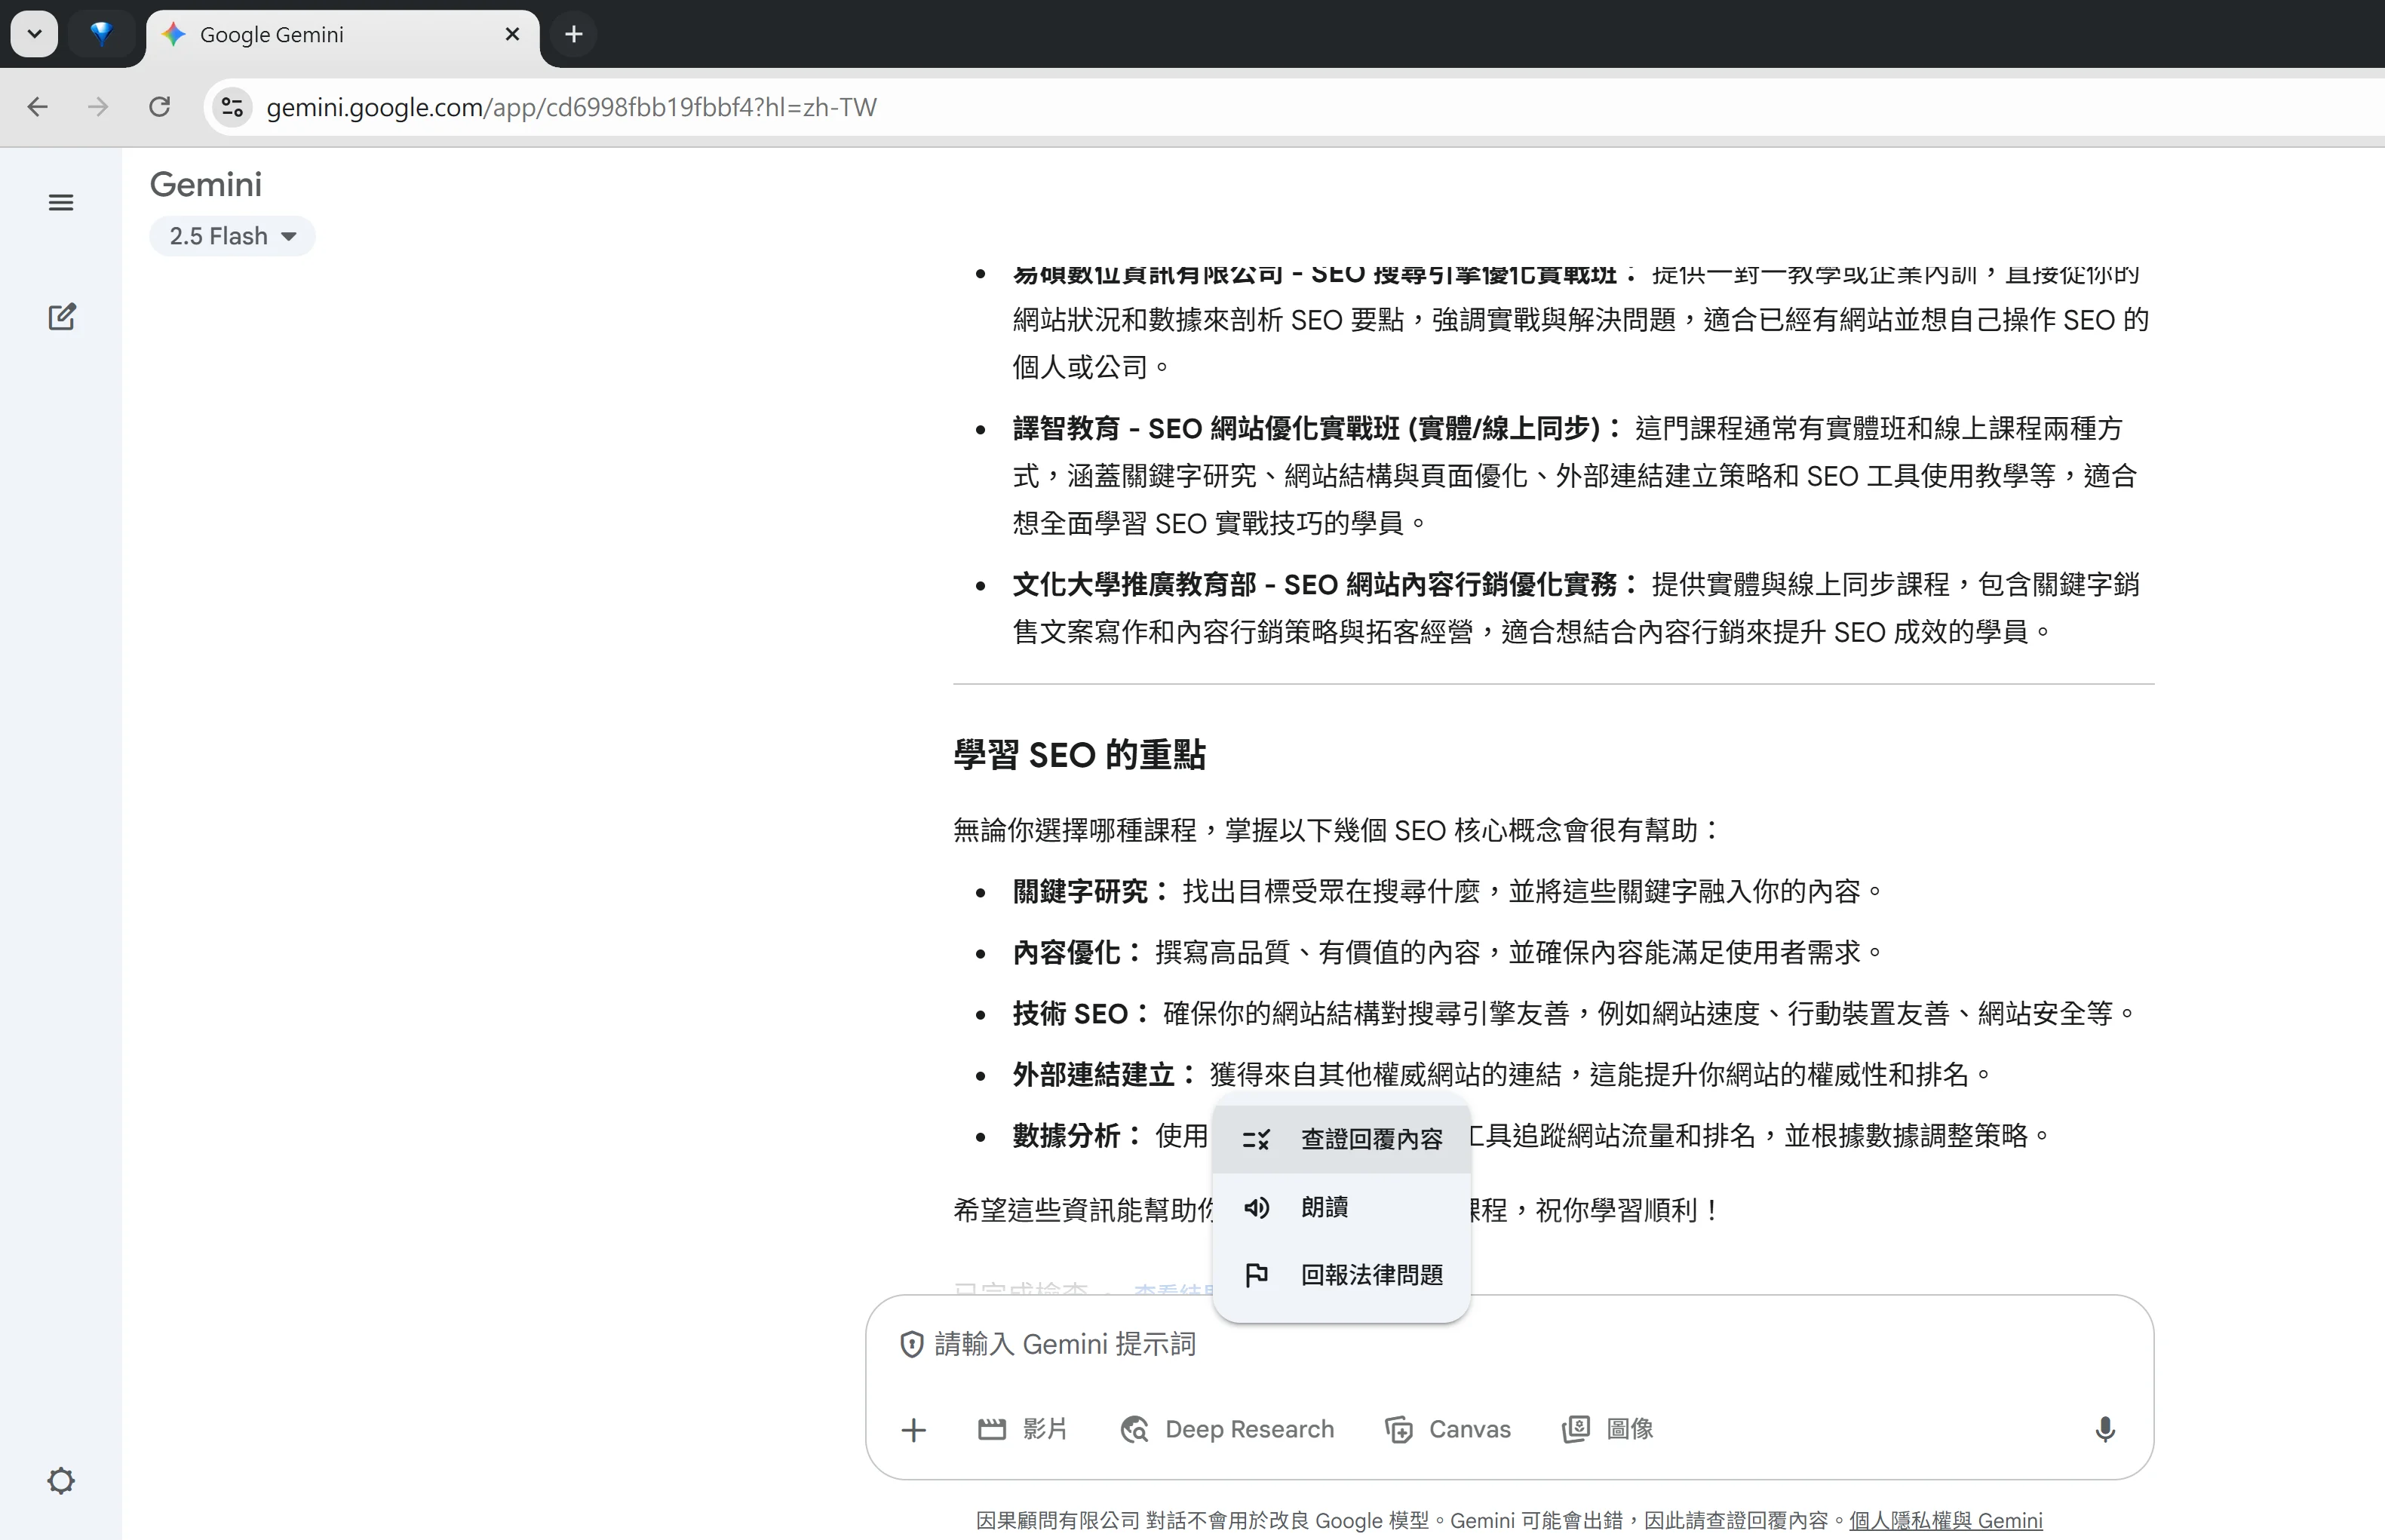
Task: Click the microphone voice input icon
Action: point(2104,1429)
